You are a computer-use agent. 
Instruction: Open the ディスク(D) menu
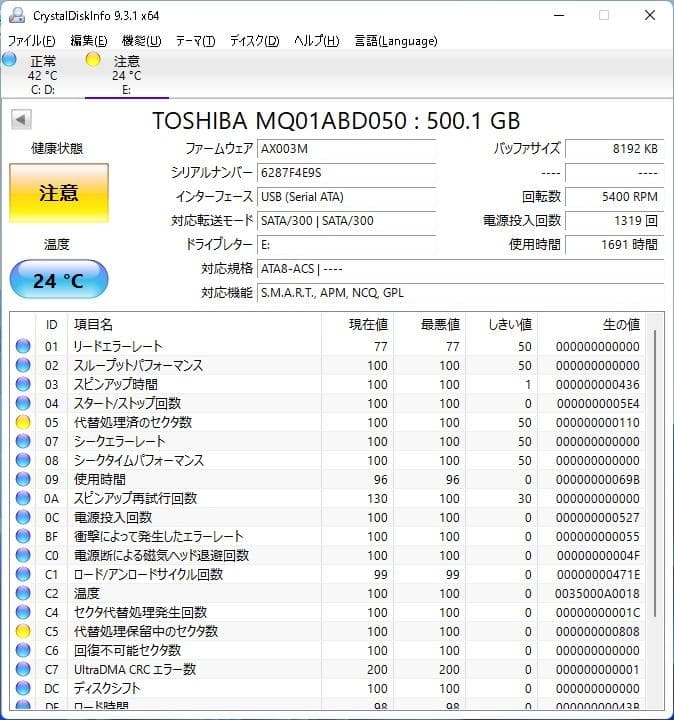pyautogui.click(x=254, y=41)
